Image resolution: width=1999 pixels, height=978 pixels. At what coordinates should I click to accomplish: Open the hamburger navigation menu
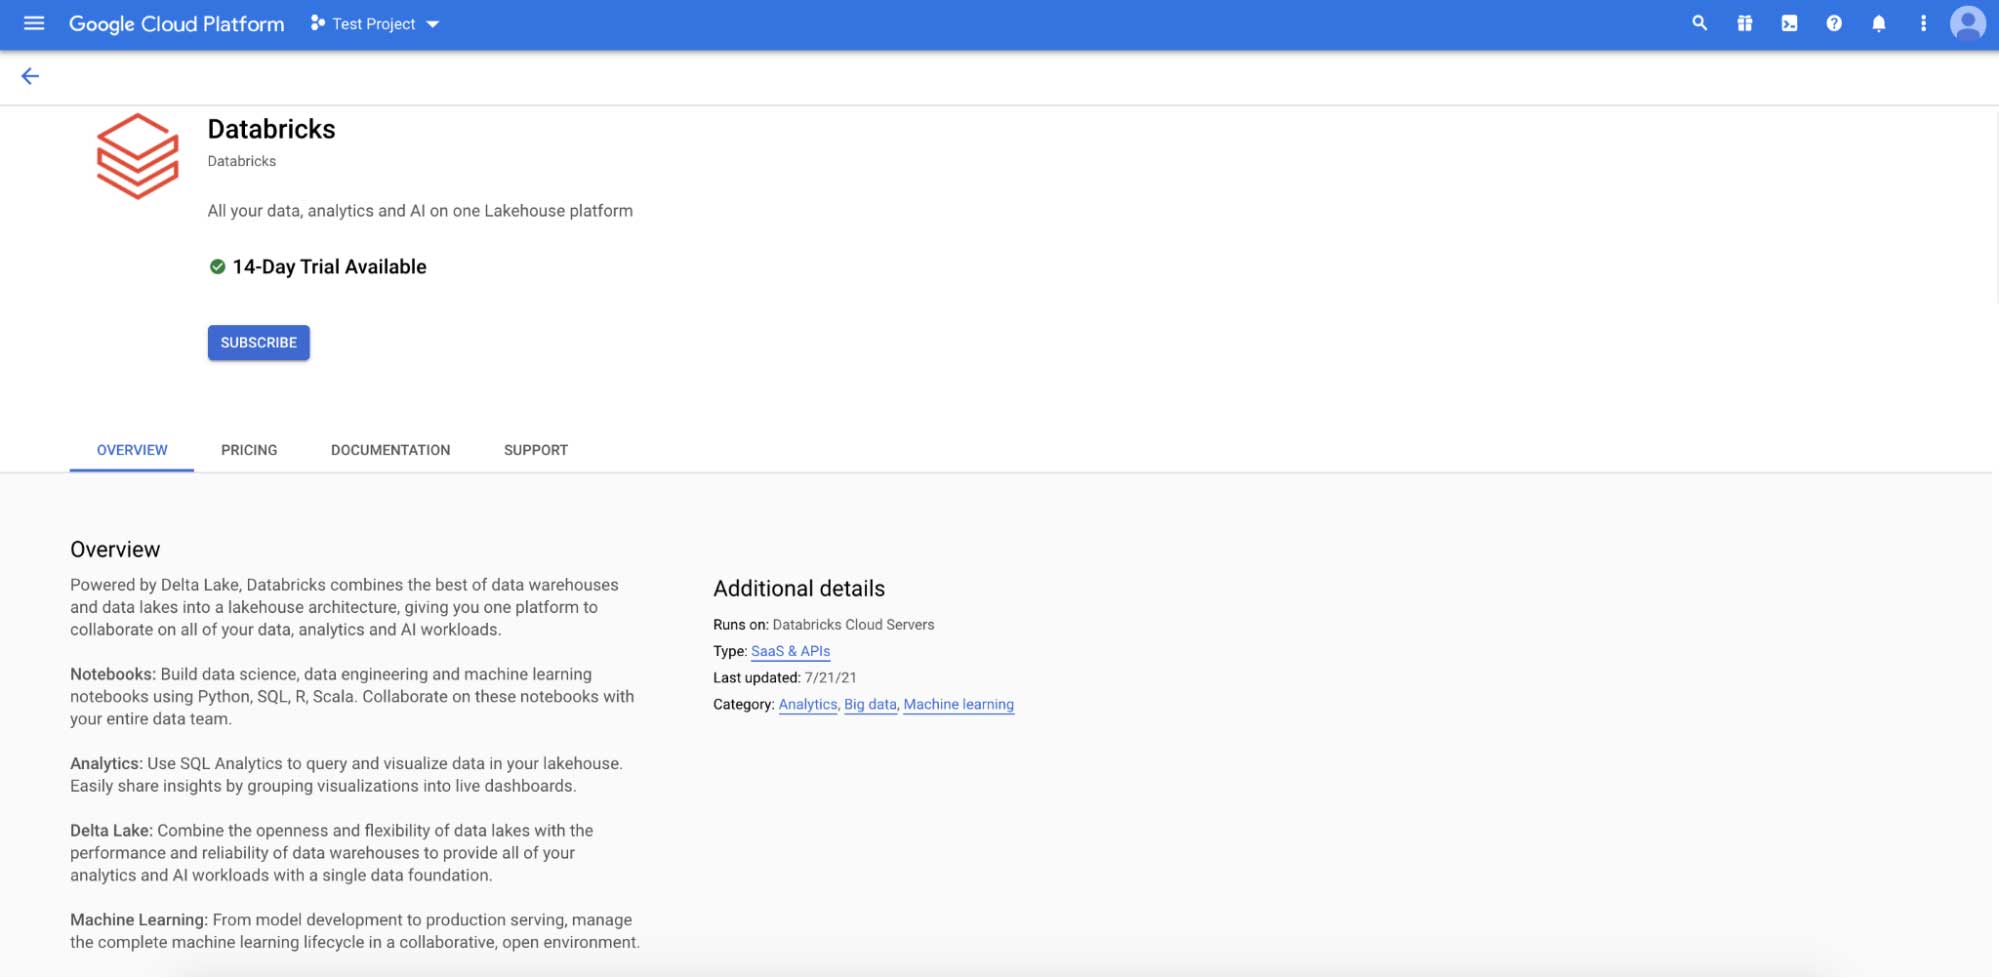pos(34,23)
